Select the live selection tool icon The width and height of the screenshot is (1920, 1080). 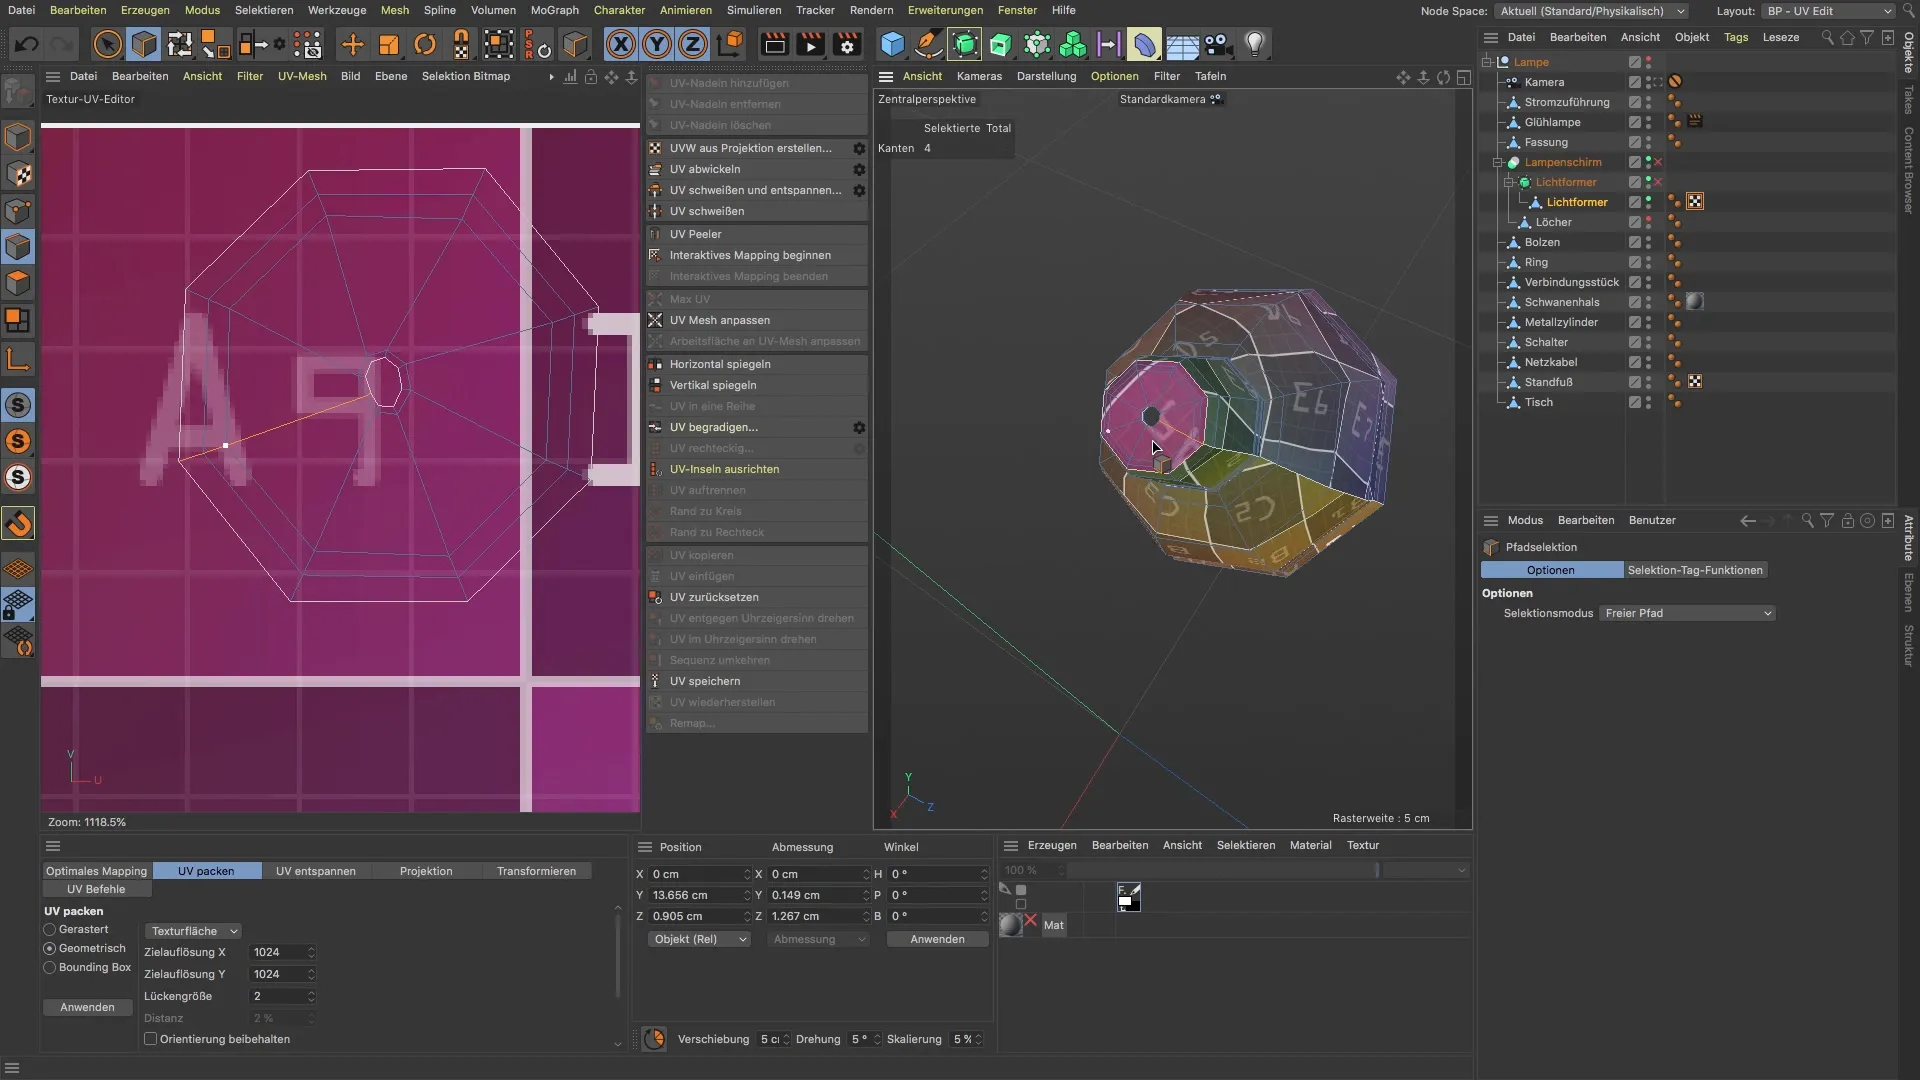click(107, 44)
